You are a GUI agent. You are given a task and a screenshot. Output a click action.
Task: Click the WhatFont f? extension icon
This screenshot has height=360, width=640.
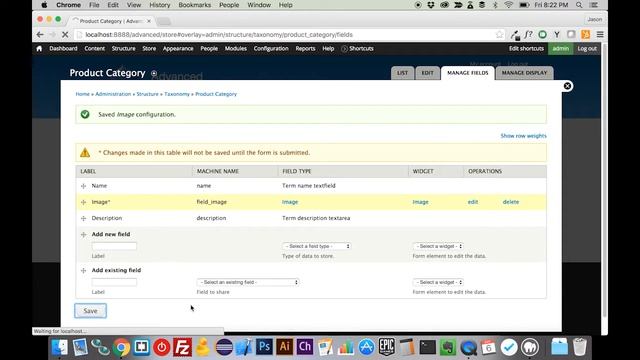(529, 35)
